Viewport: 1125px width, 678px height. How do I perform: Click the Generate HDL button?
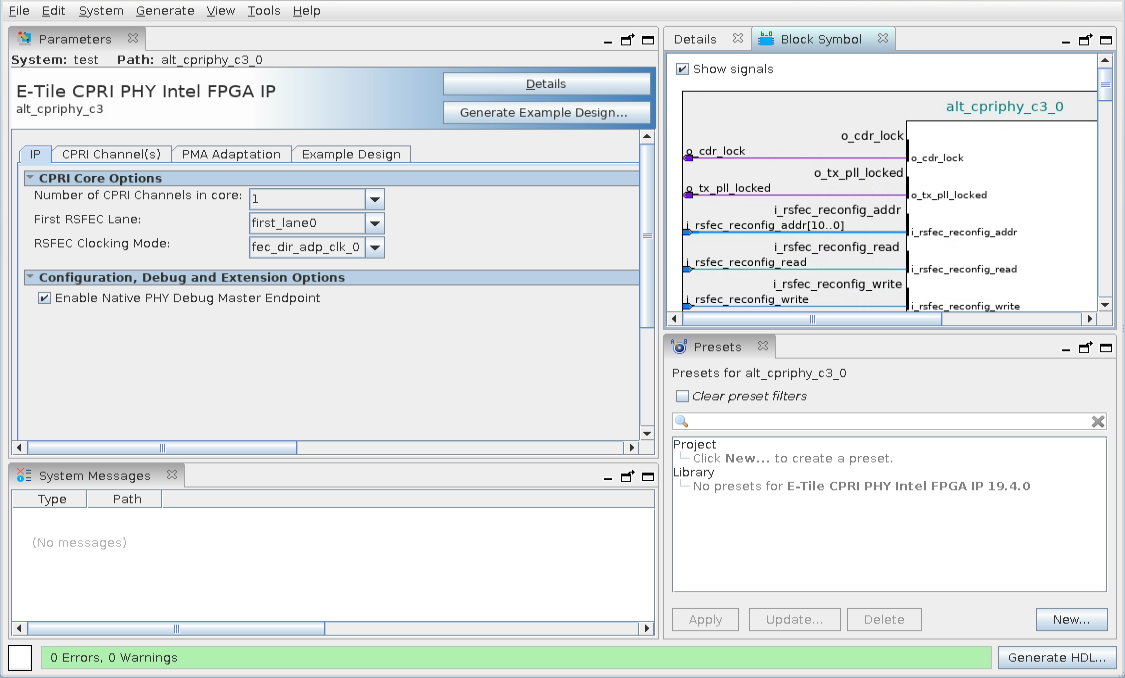1057,657
